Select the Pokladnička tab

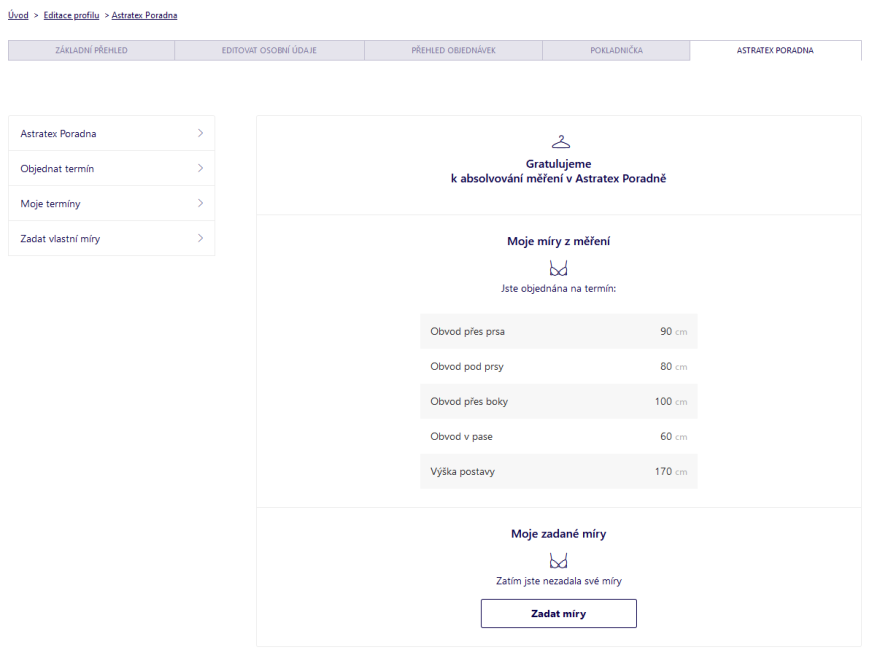point(616,50)
